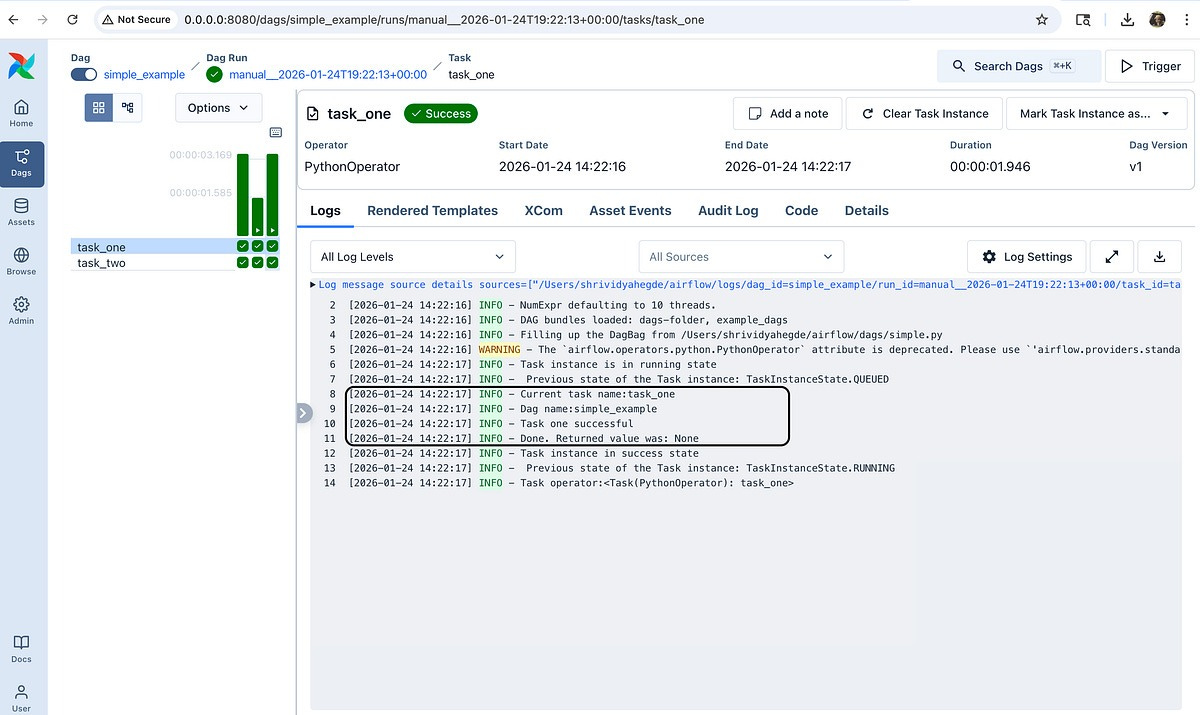
Task: Click log line 'NumExpr defaulting to 10 threads.'
Action: pyautogui.click(x=618, y=305)
